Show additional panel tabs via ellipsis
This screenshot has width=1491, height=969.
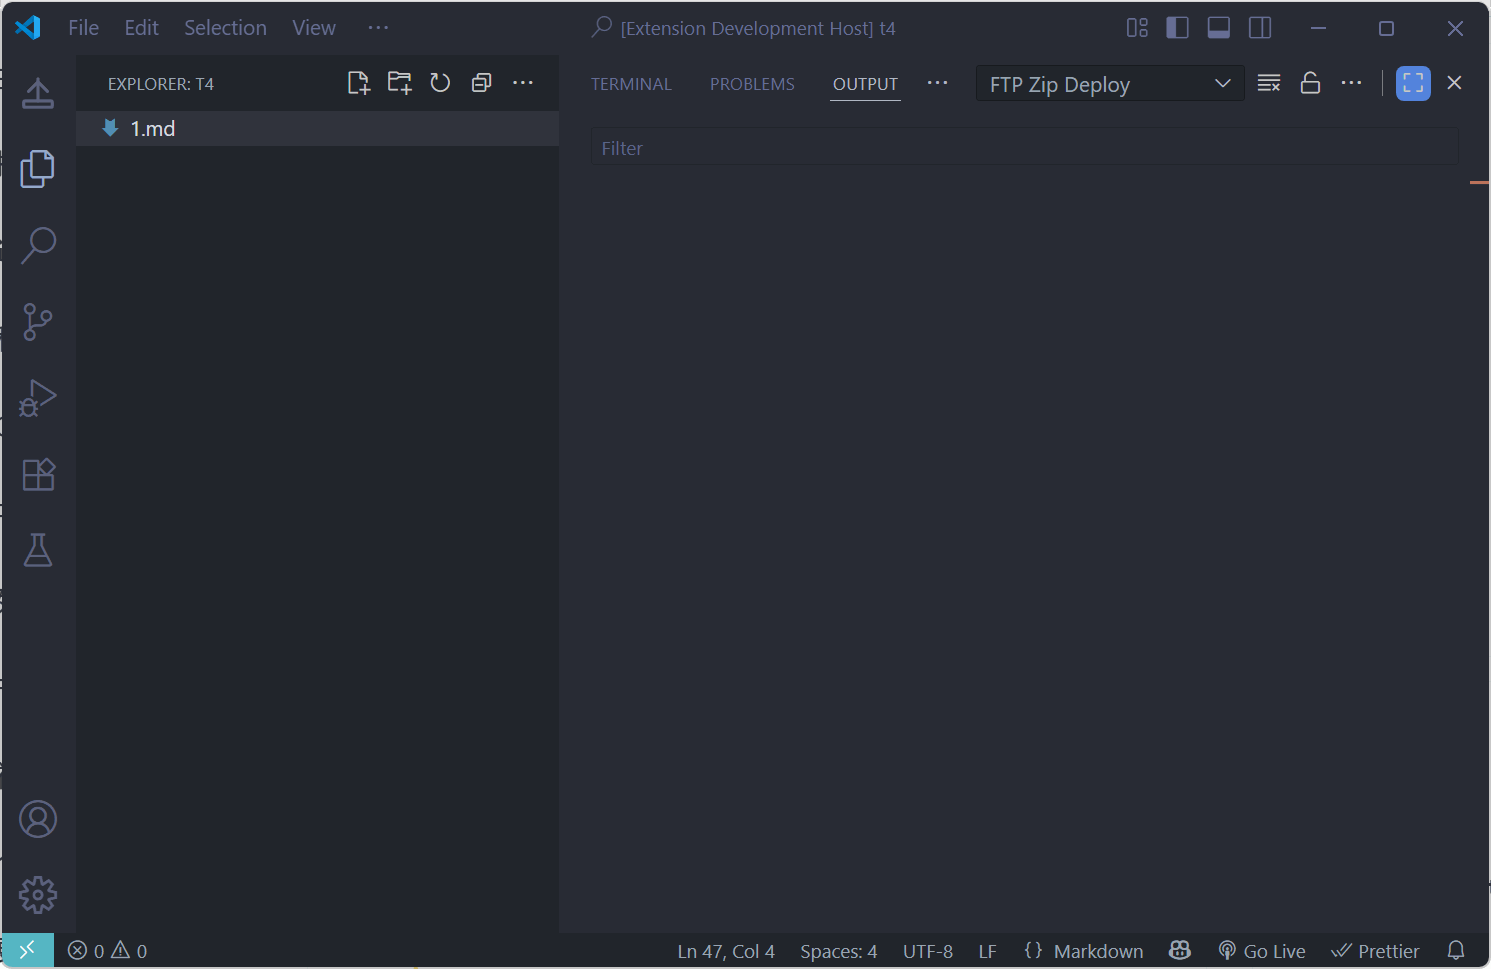[937, 83]
